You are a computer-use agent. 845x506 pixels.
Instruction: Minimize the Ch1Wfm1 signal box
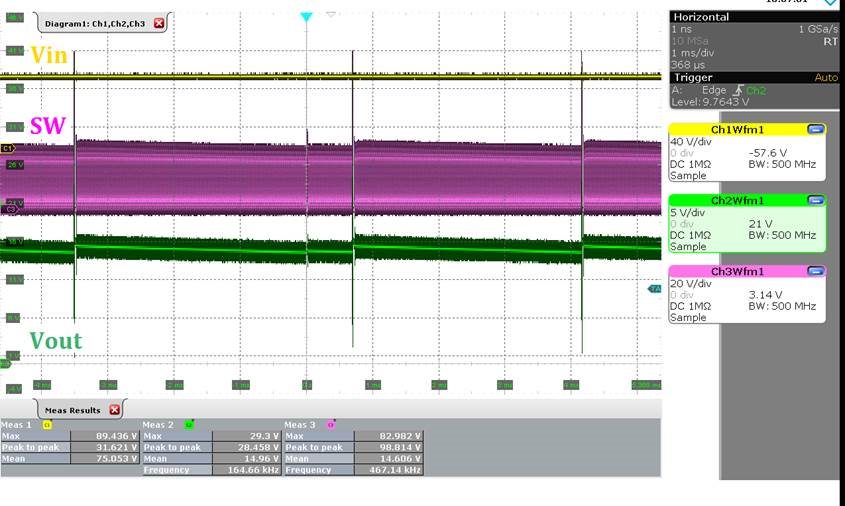[815, 129]
